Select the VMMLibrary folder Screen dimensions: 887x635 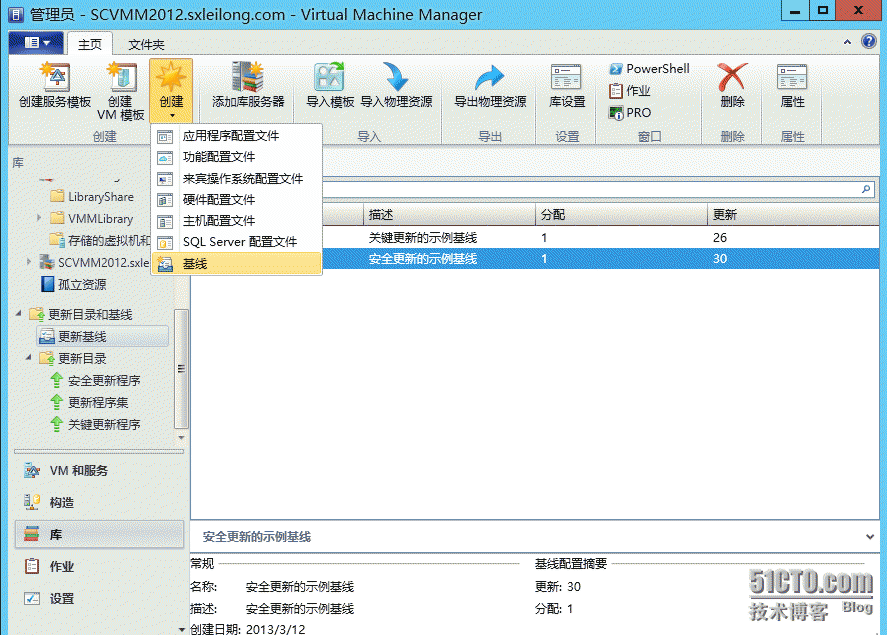(x=92, y=218)
